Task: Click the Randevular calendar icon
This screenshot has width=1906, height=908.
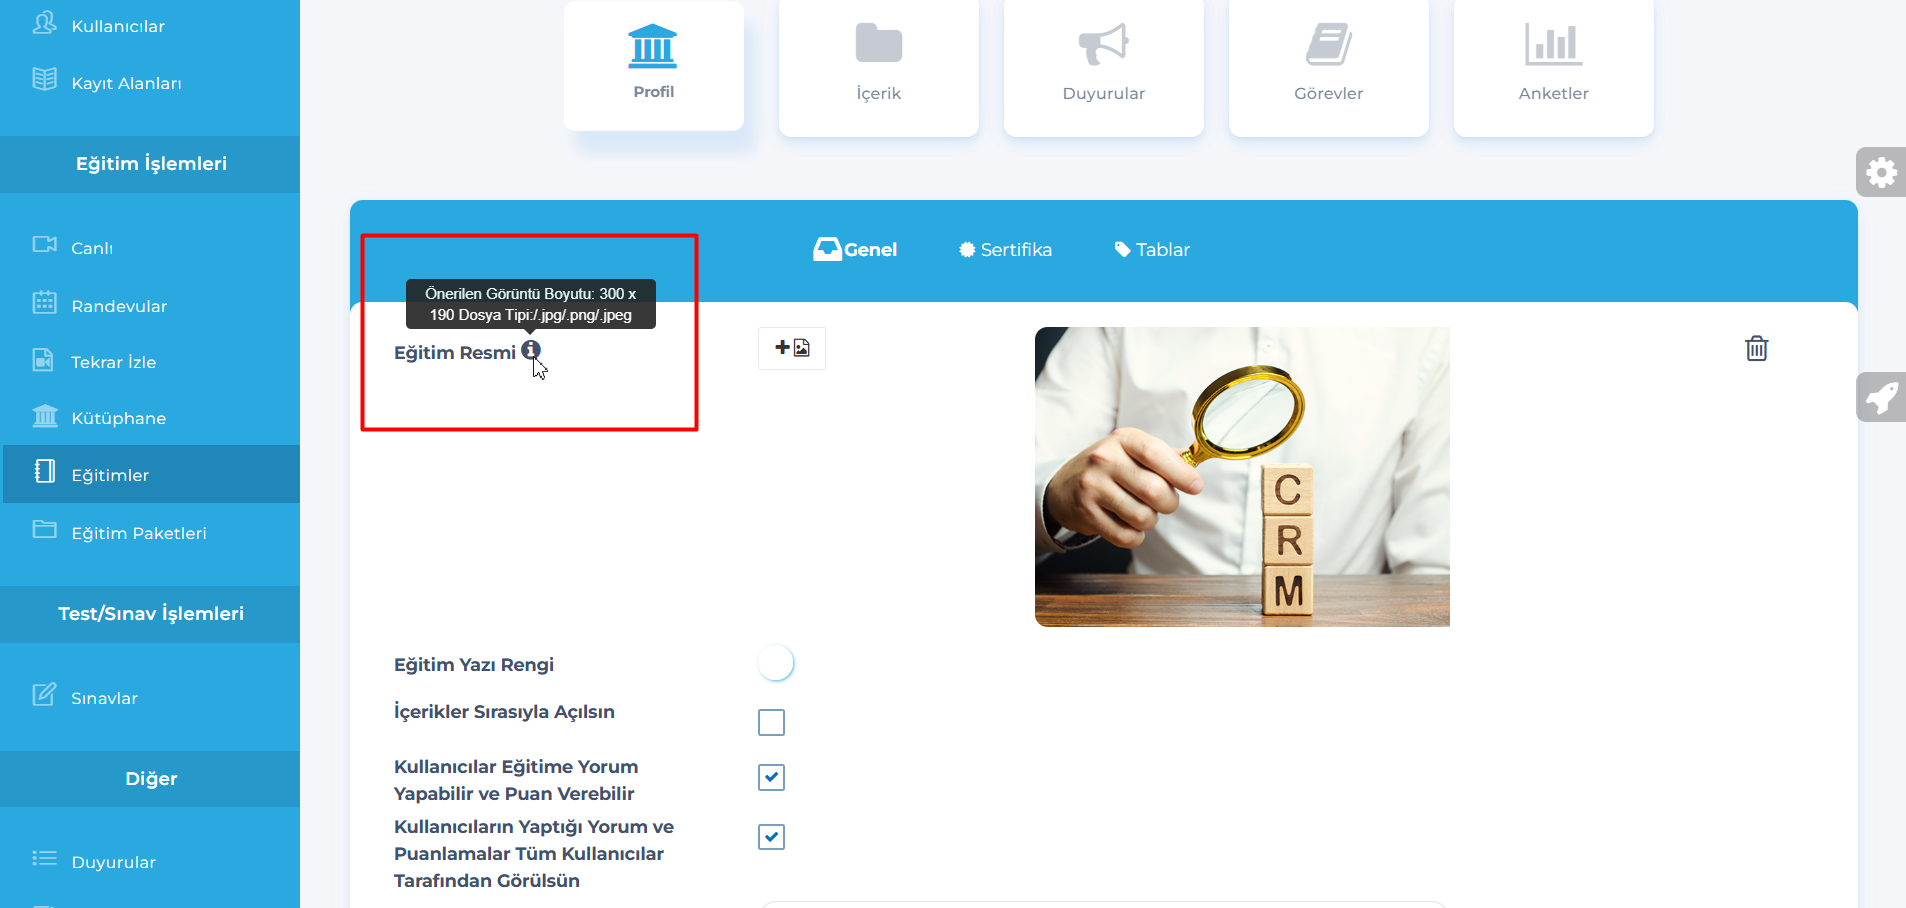Action: click(x=44, y=302)
